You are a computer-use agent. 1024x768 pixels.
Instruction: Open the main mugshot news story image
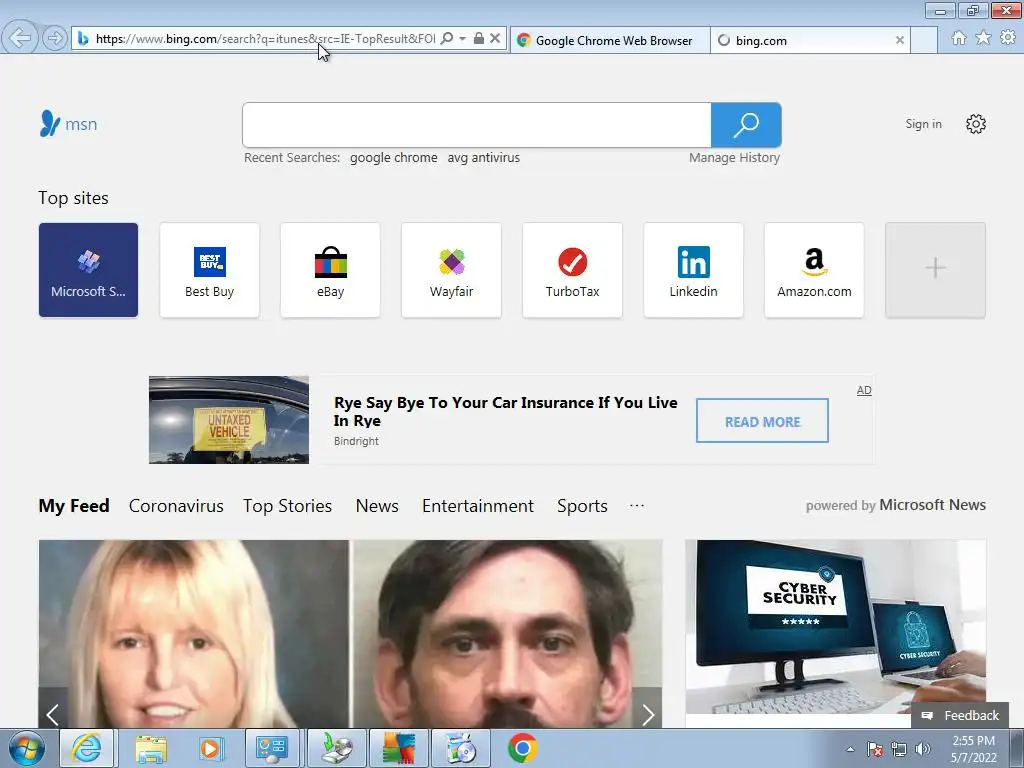[x=350, y=633]
